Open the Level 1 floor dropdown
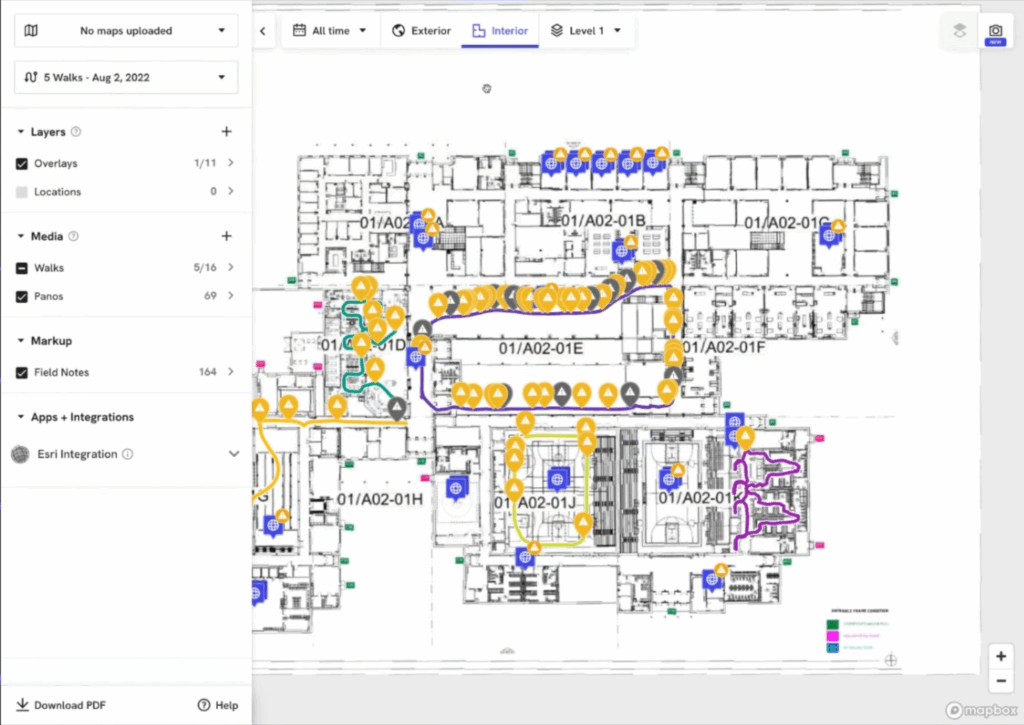The height and width of the screenshot is (725, 1024). click(587, 31)
